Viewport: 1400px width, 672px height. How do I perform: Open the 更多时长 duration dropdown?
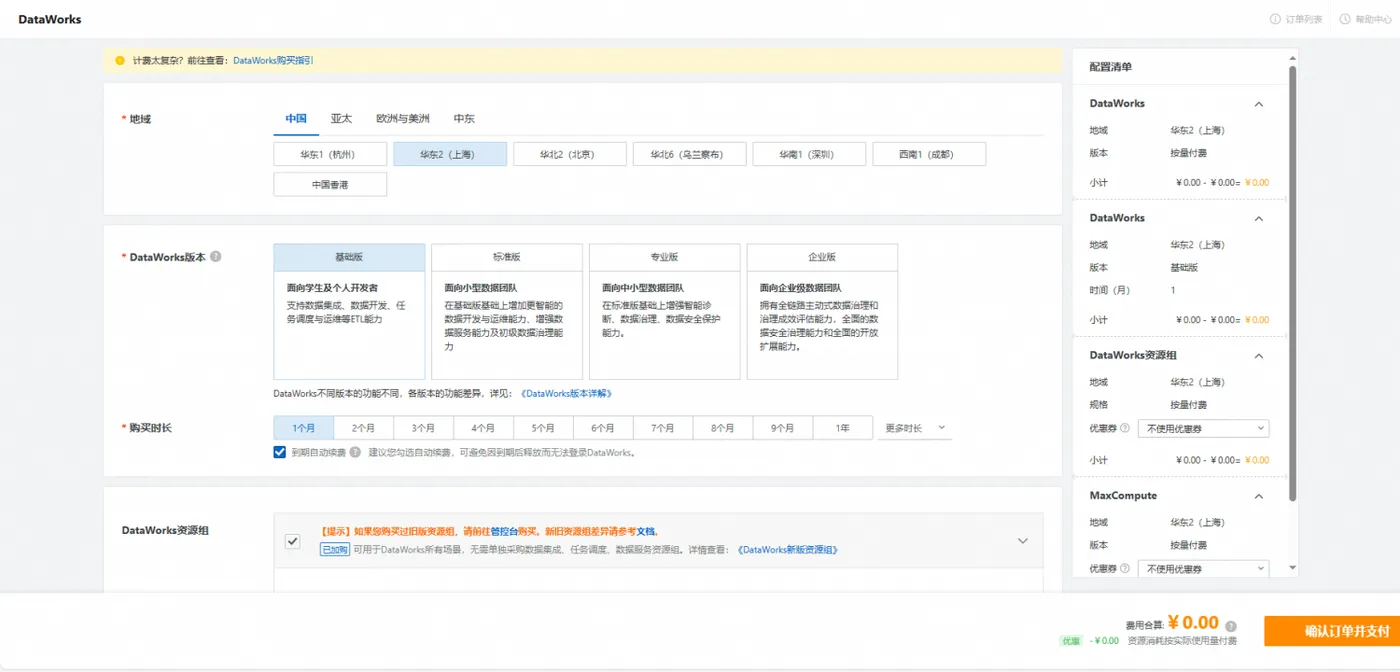click(914, 428)
